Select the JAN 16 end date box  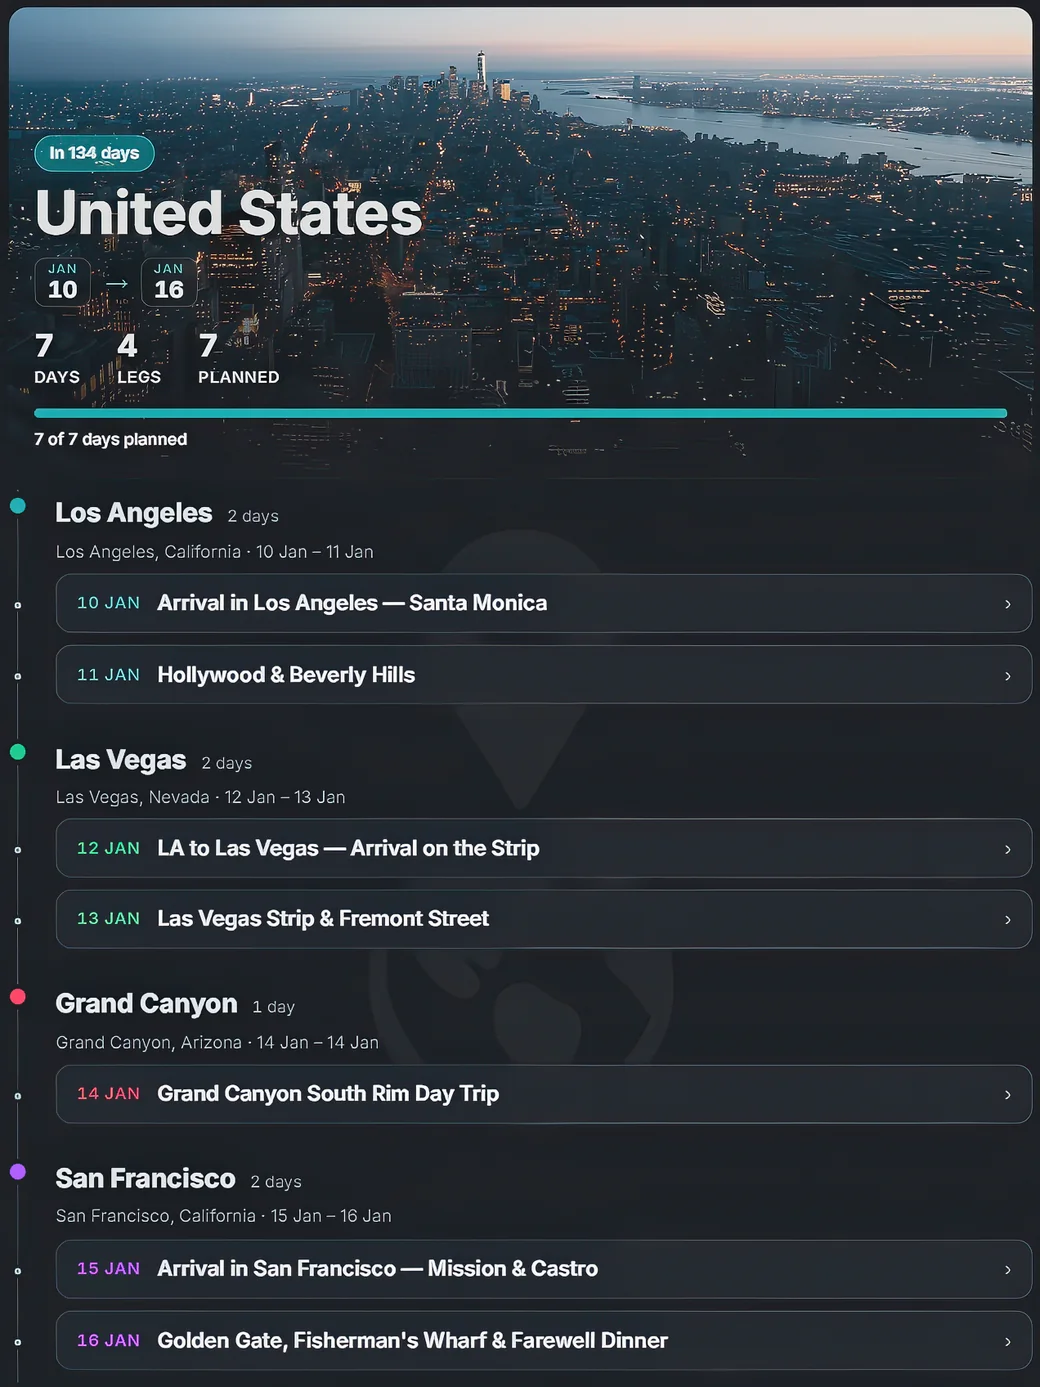(x=169, y=282)
